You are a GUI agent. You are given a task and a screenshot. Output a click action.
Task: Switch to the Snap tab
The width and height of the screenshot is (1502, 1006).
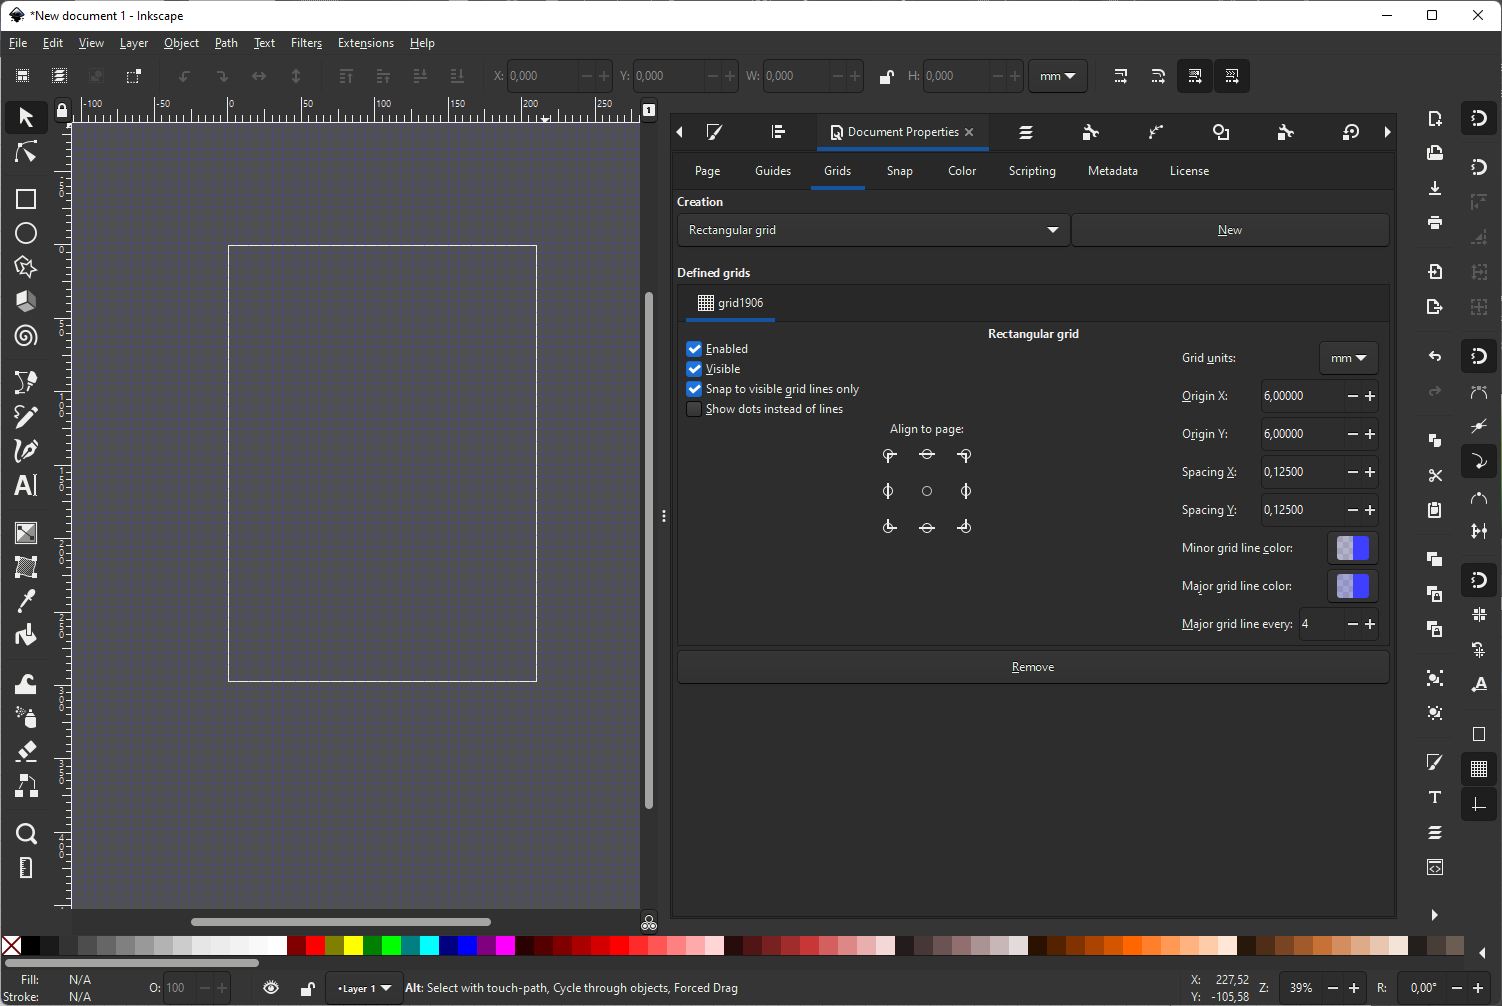898,170
